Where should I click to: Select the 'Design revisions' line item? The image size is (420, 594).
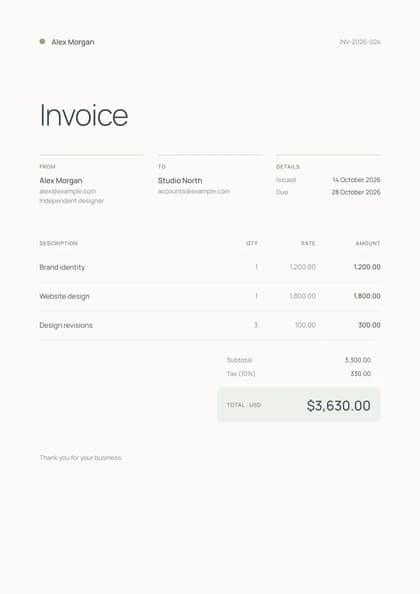click(66, 325)
